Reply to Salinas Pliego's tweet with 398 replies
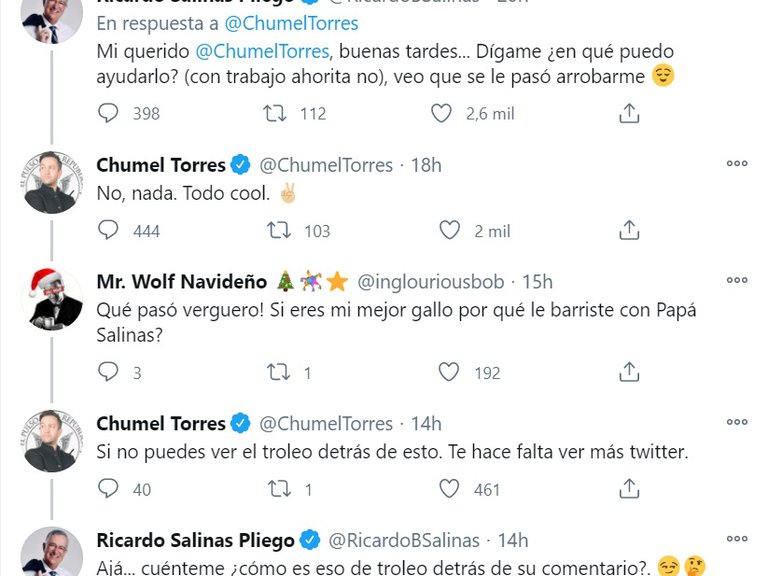 [109, 114]
